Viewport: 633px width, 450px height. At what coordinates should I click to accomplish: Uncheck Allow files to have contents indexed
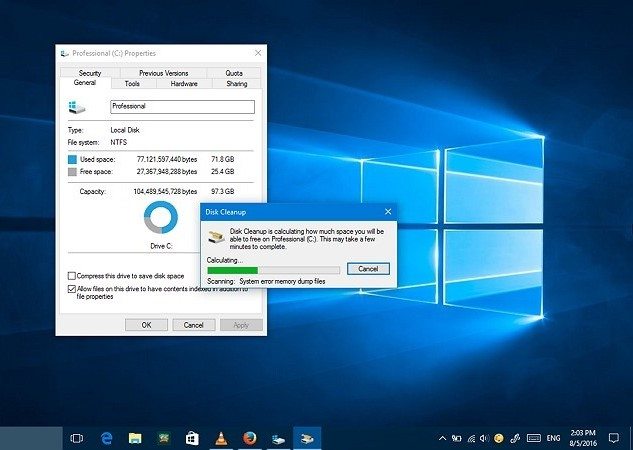coord(71,289)
